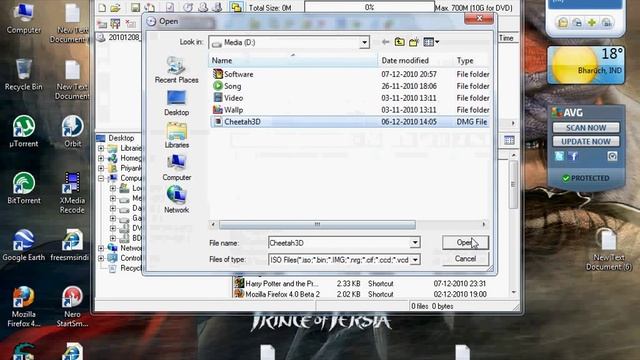Click the weather gadget showing Bharuch, IND
This screenshot has width=640, height=360.
point(586,65)
